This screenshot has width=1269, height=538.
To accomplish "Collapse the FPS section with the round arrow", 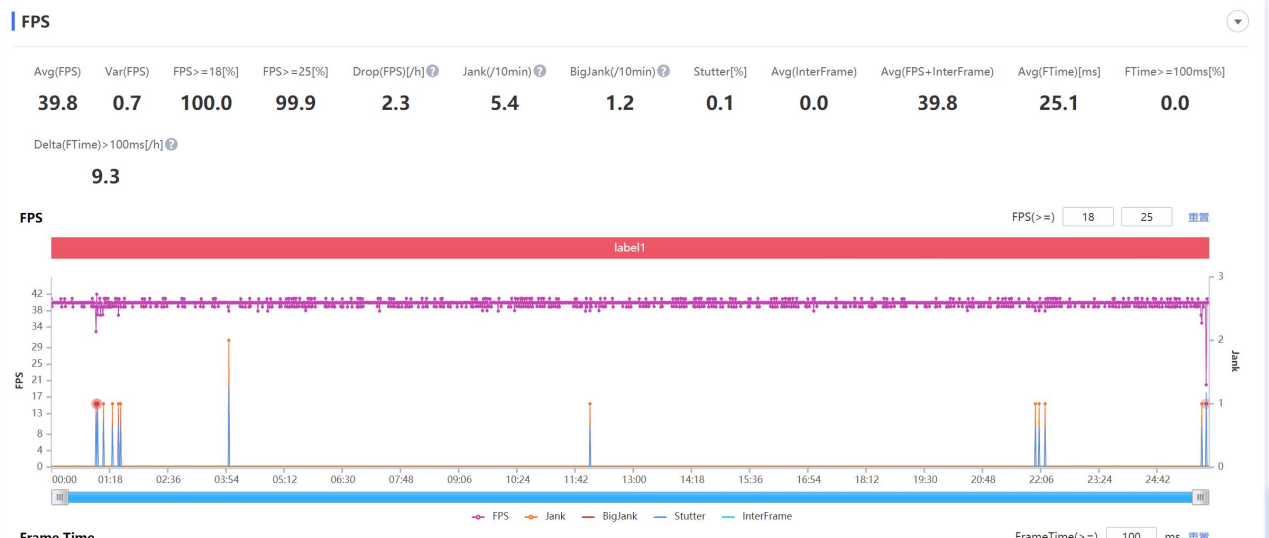I will 1238,21.
